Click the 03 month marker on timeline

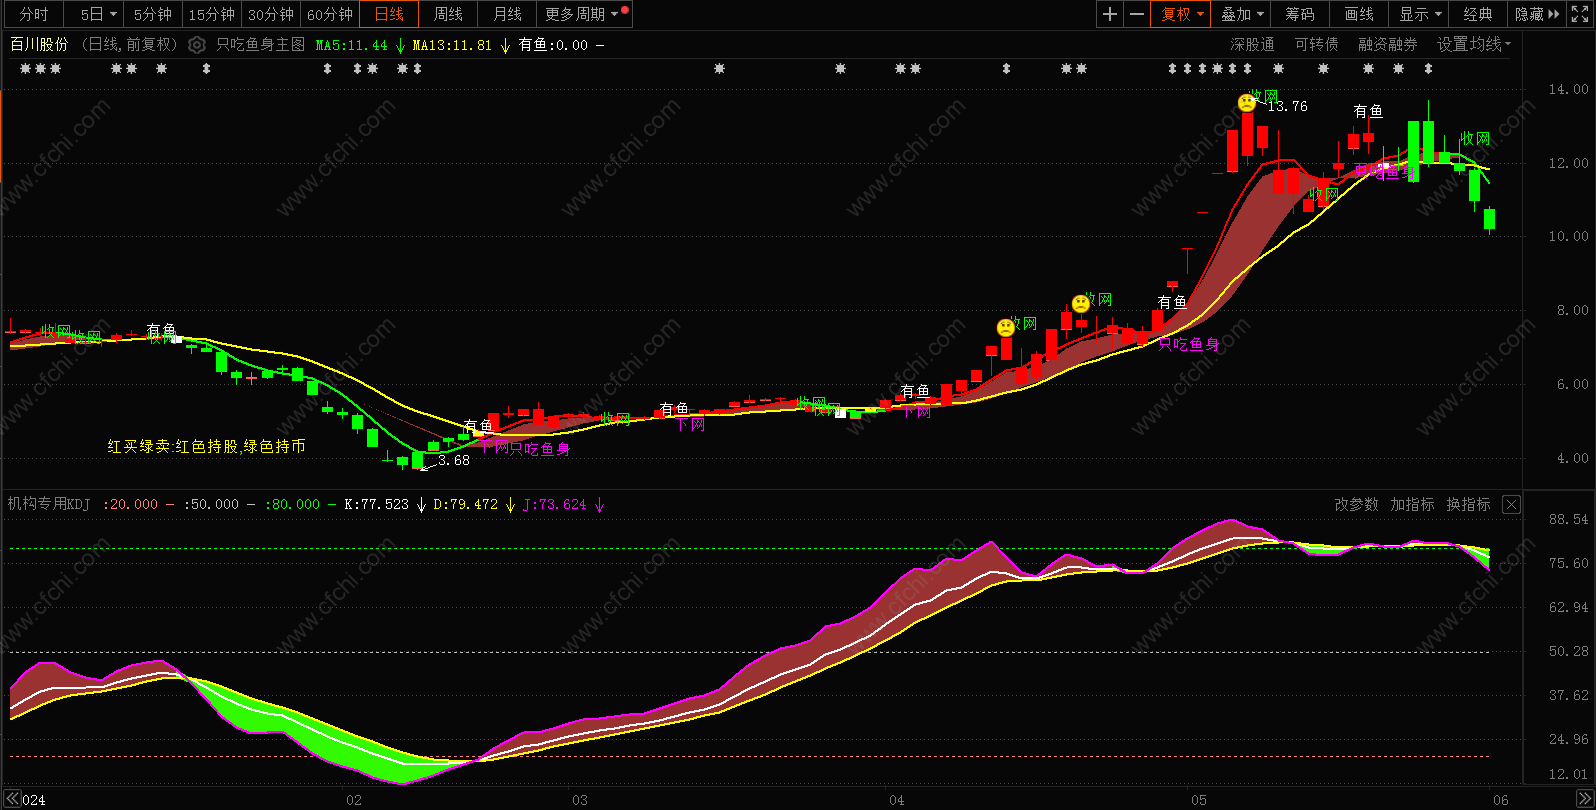(x=580, y=800)
